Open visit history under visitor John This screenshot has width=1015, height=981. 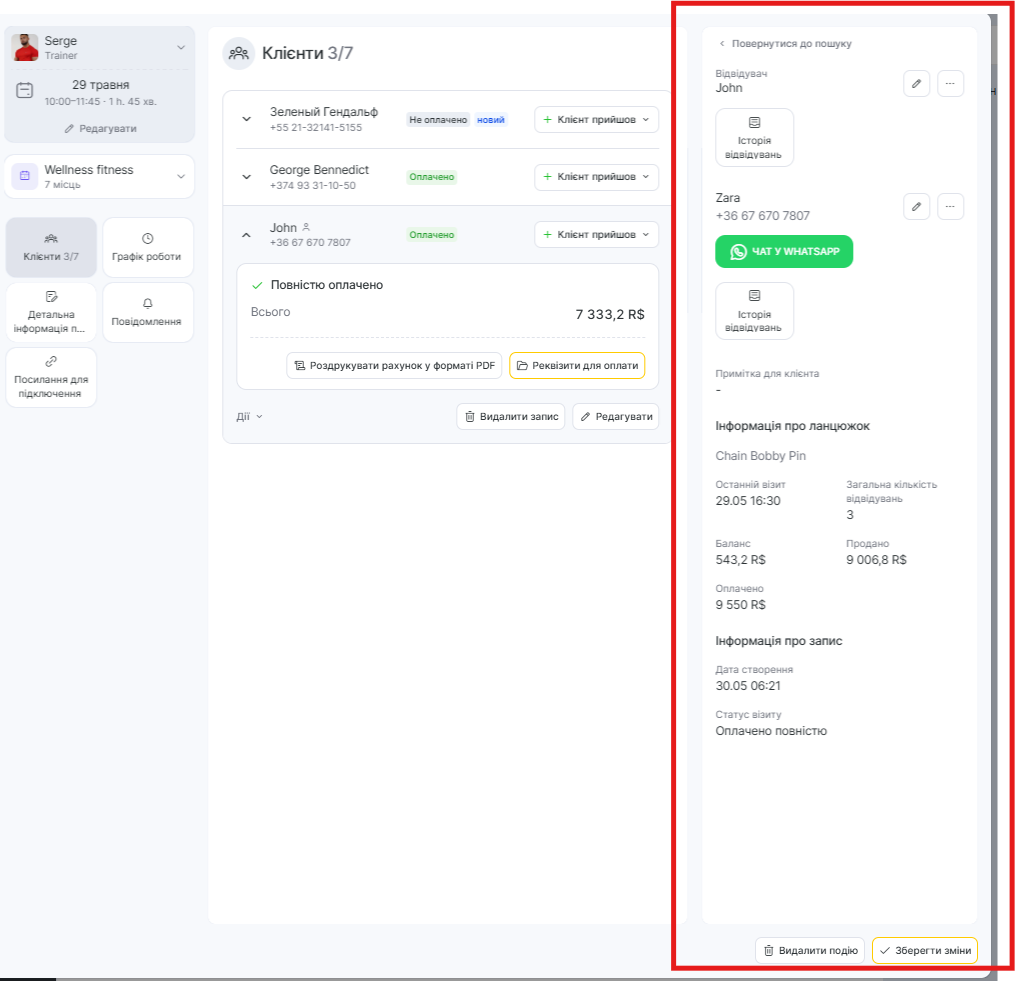click(x=754, y=137)
